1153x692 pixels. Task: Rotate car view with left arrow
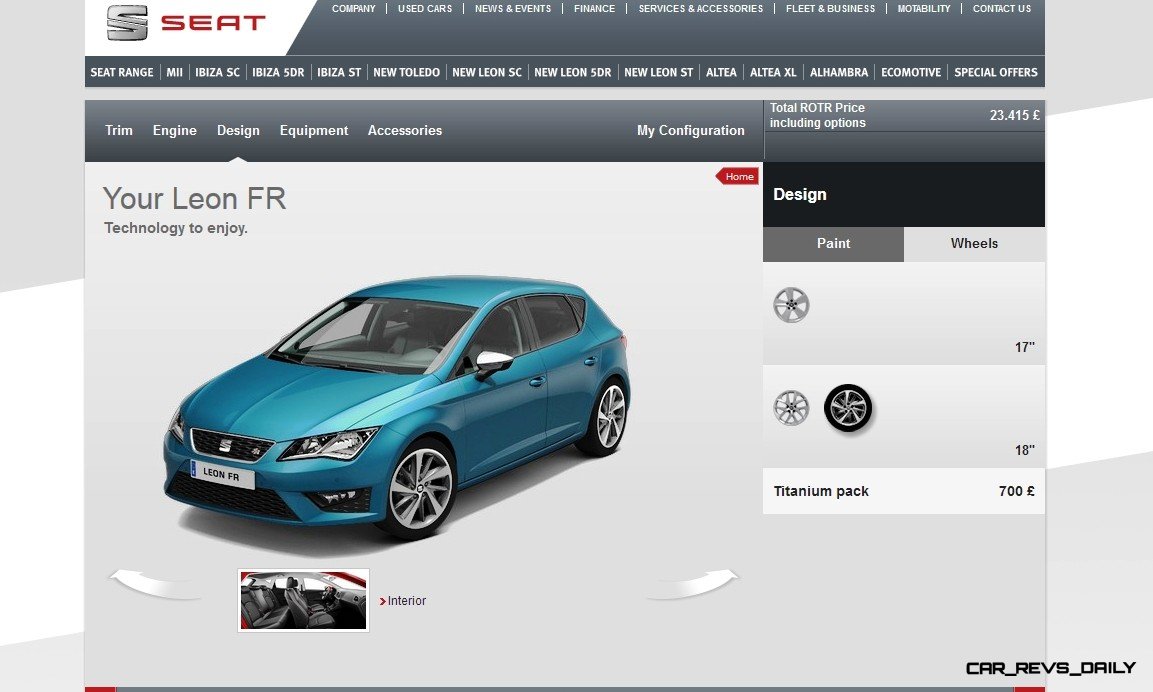click(154, 584)
